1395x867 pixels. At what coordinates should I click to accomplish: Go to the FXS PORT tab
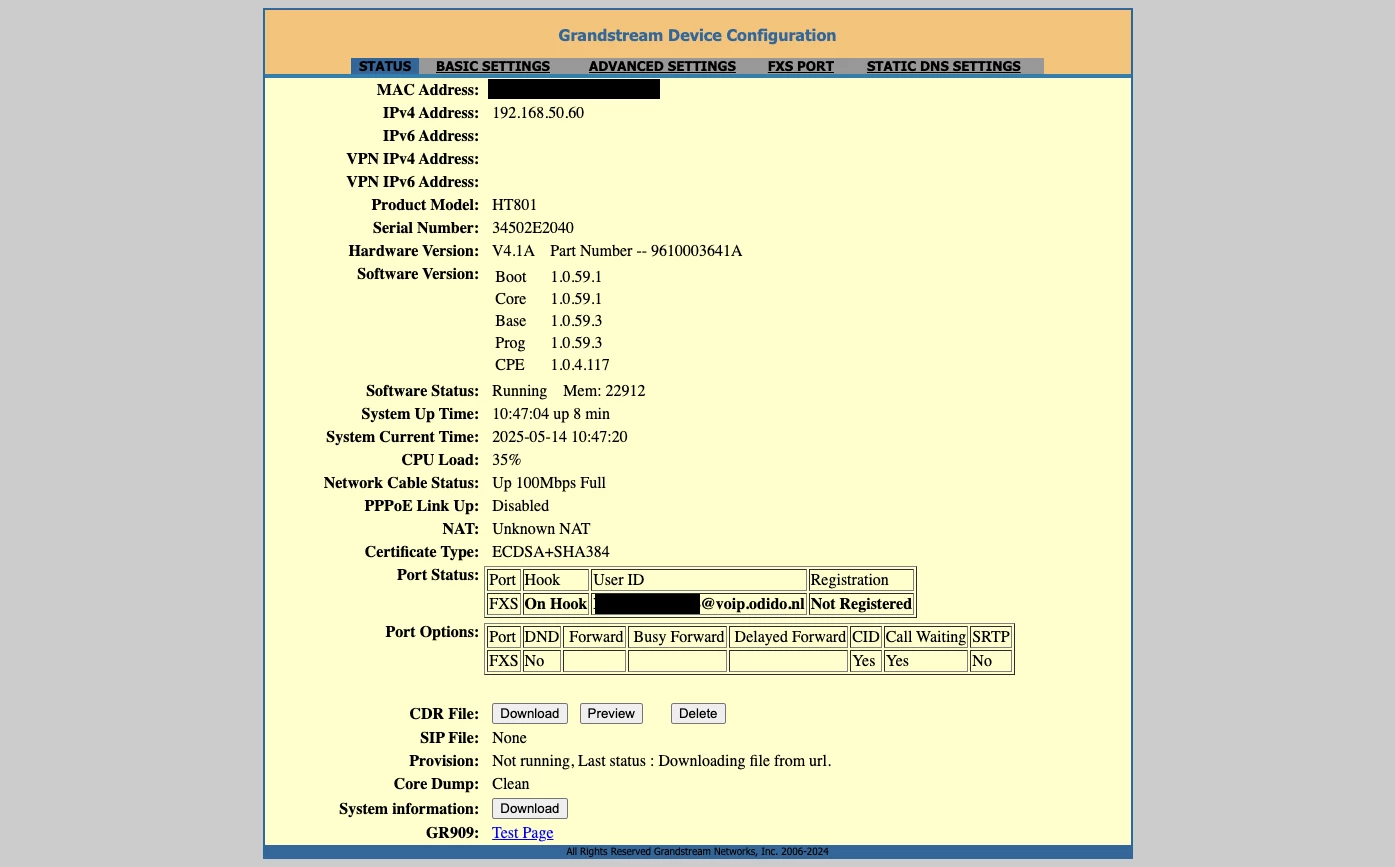point(801,66)
